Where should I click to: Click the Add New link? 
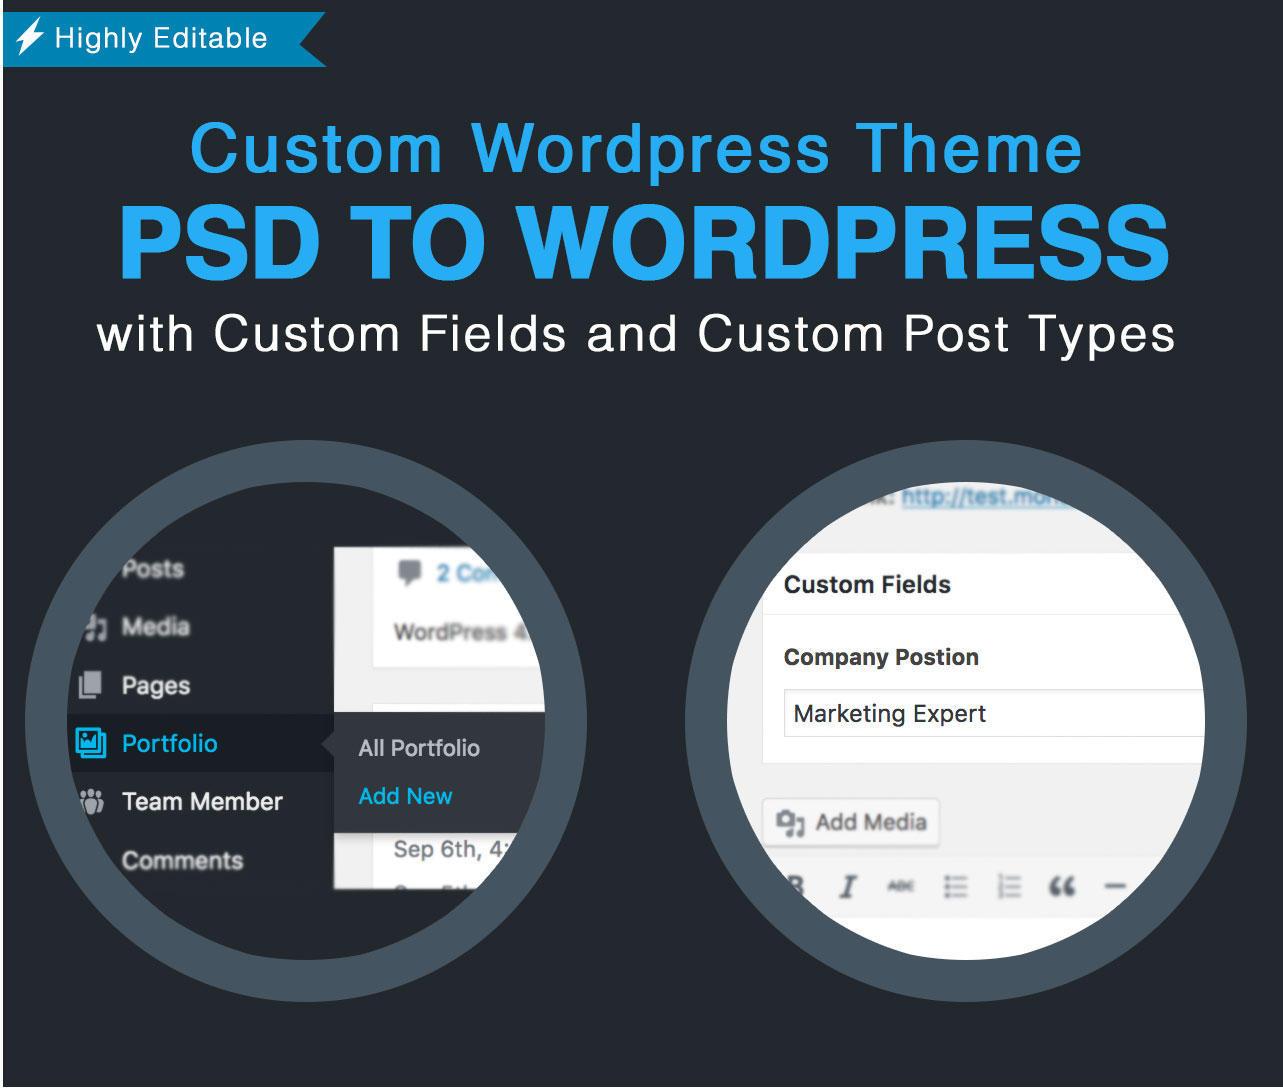point(405,796)
